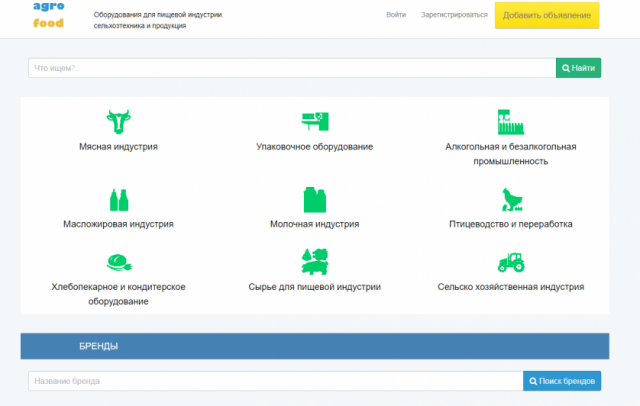Focus the Название бренда input field
Viewport: 640px width, 406px height.
276,381
